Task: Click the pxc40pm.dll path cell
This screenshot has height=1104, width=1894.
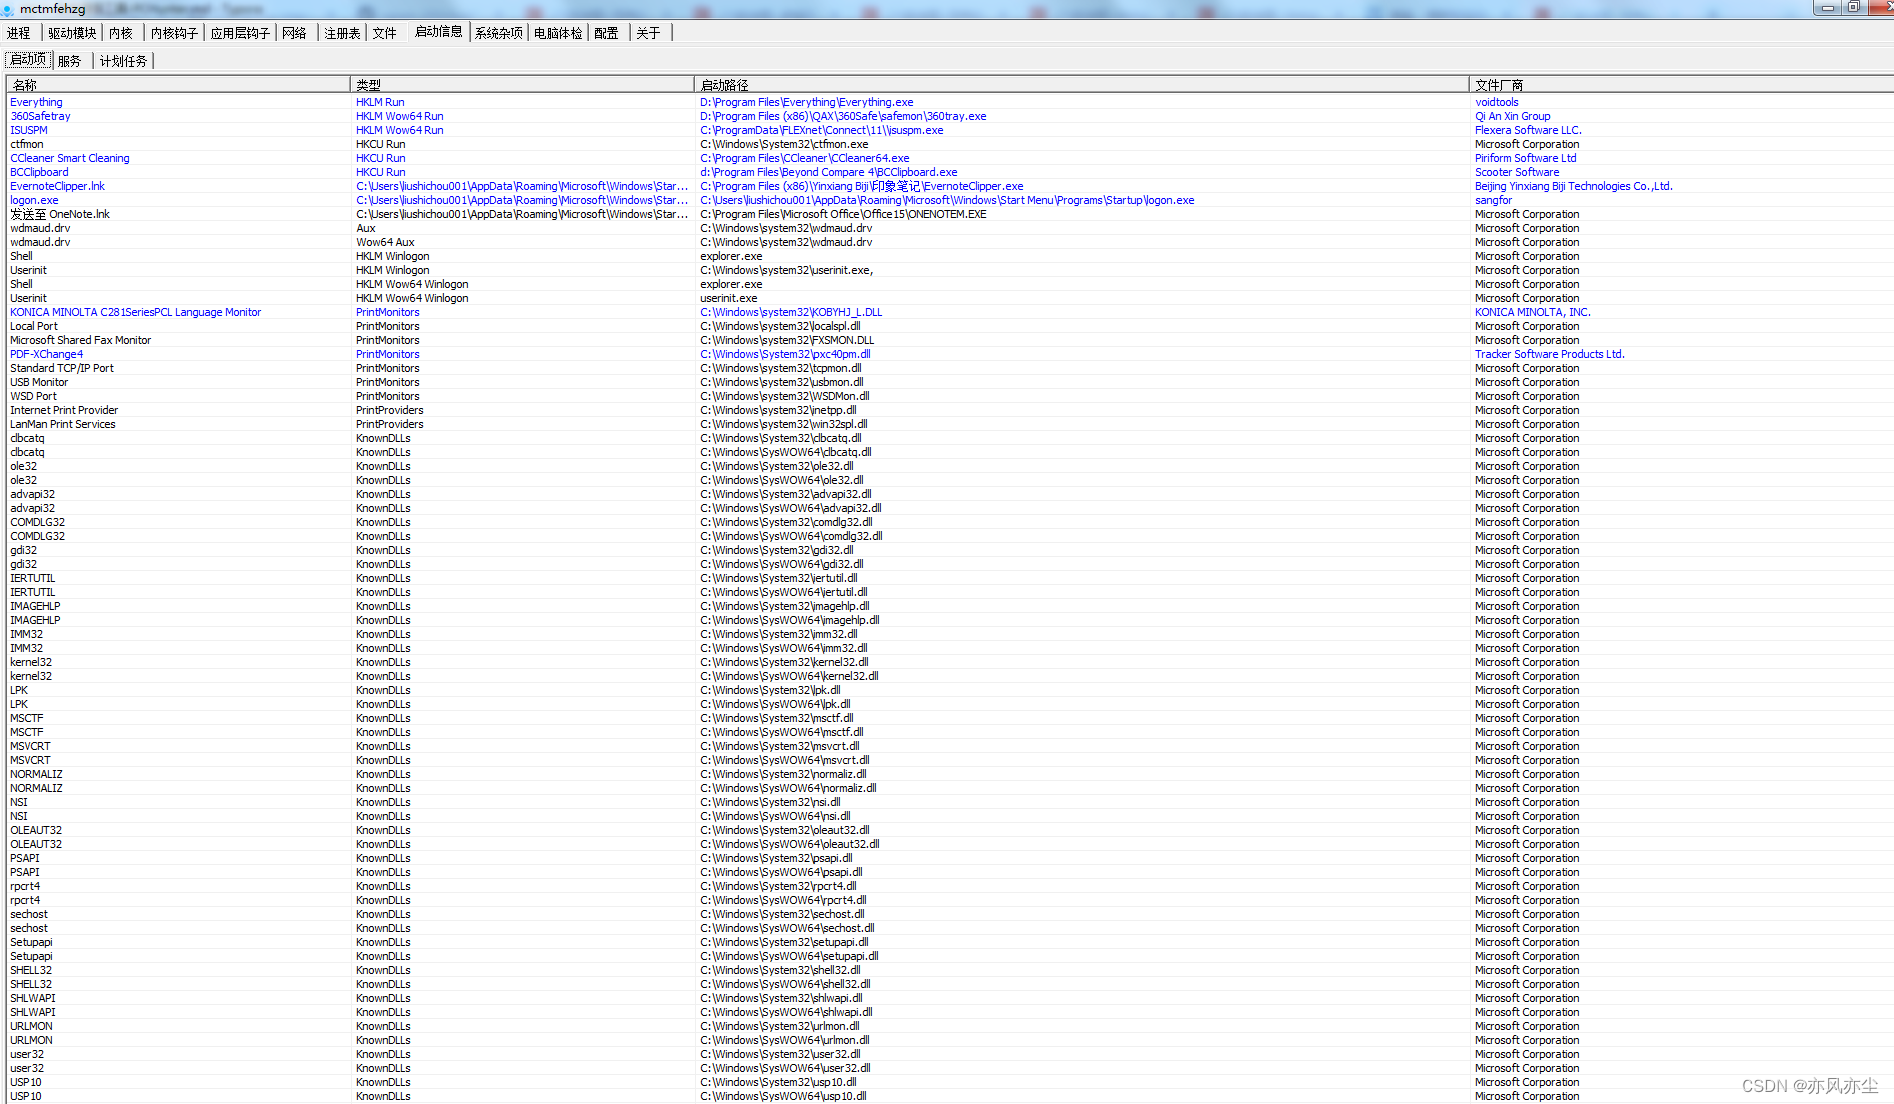Action: tap(785, 354)
